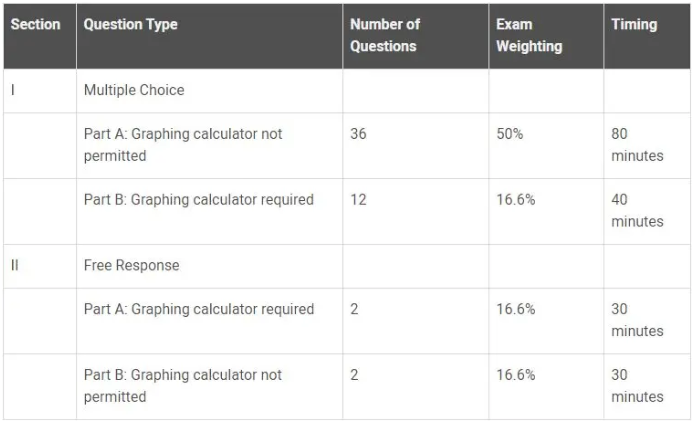Click the 36 questions cell
The image size is (694, 423).
[x=358, y=134]
